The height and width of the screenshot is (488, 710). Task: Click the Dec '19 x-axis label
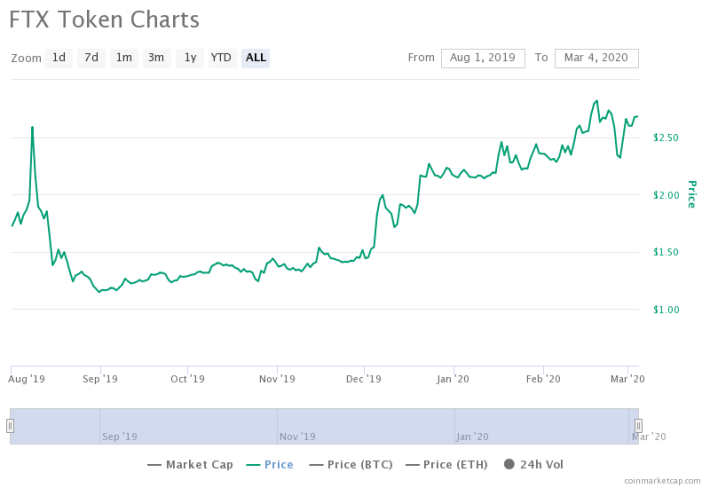pyautogui.click(x=364, y=379)
